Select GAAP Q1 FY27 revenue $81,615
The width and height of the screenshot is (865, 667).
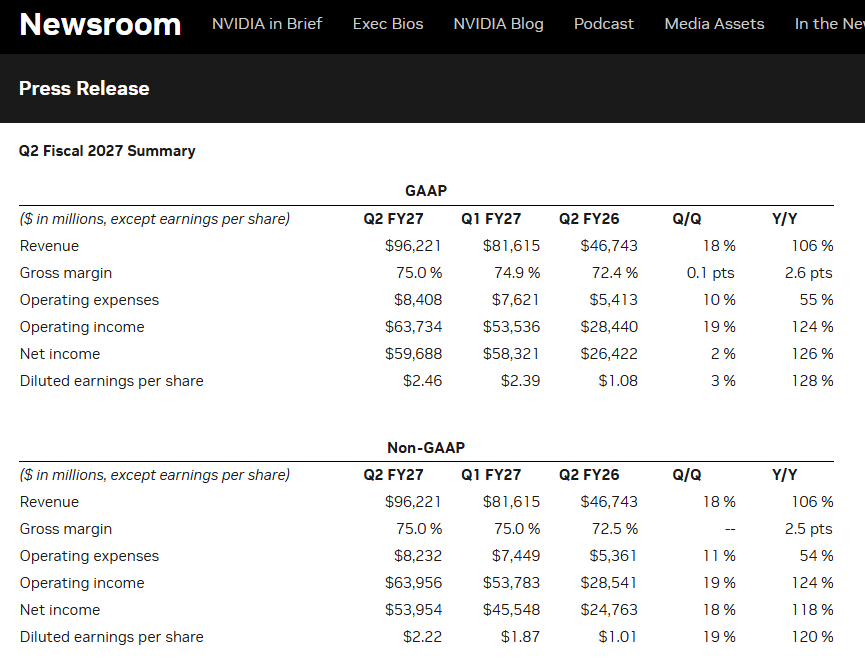(511, 246)
